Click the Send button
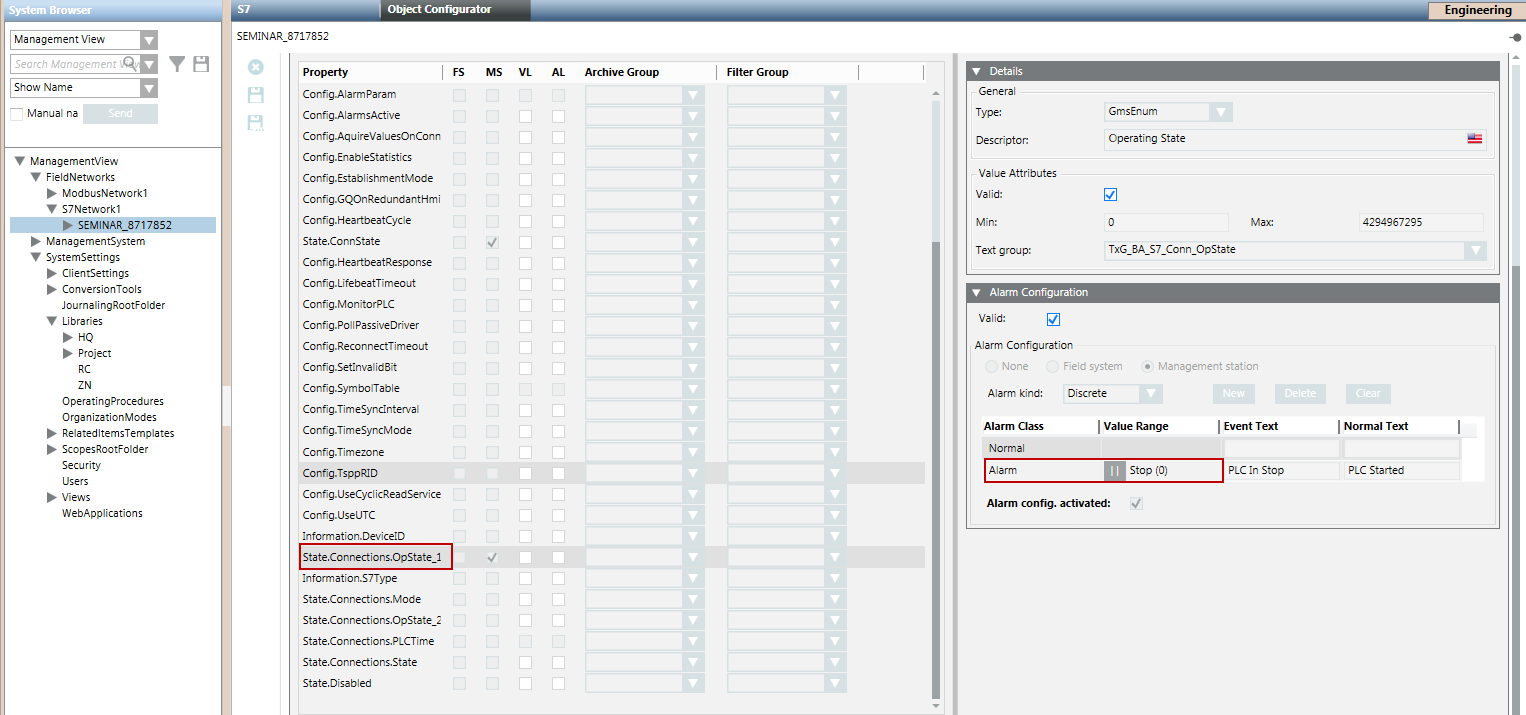 click(x=120, y=114)
